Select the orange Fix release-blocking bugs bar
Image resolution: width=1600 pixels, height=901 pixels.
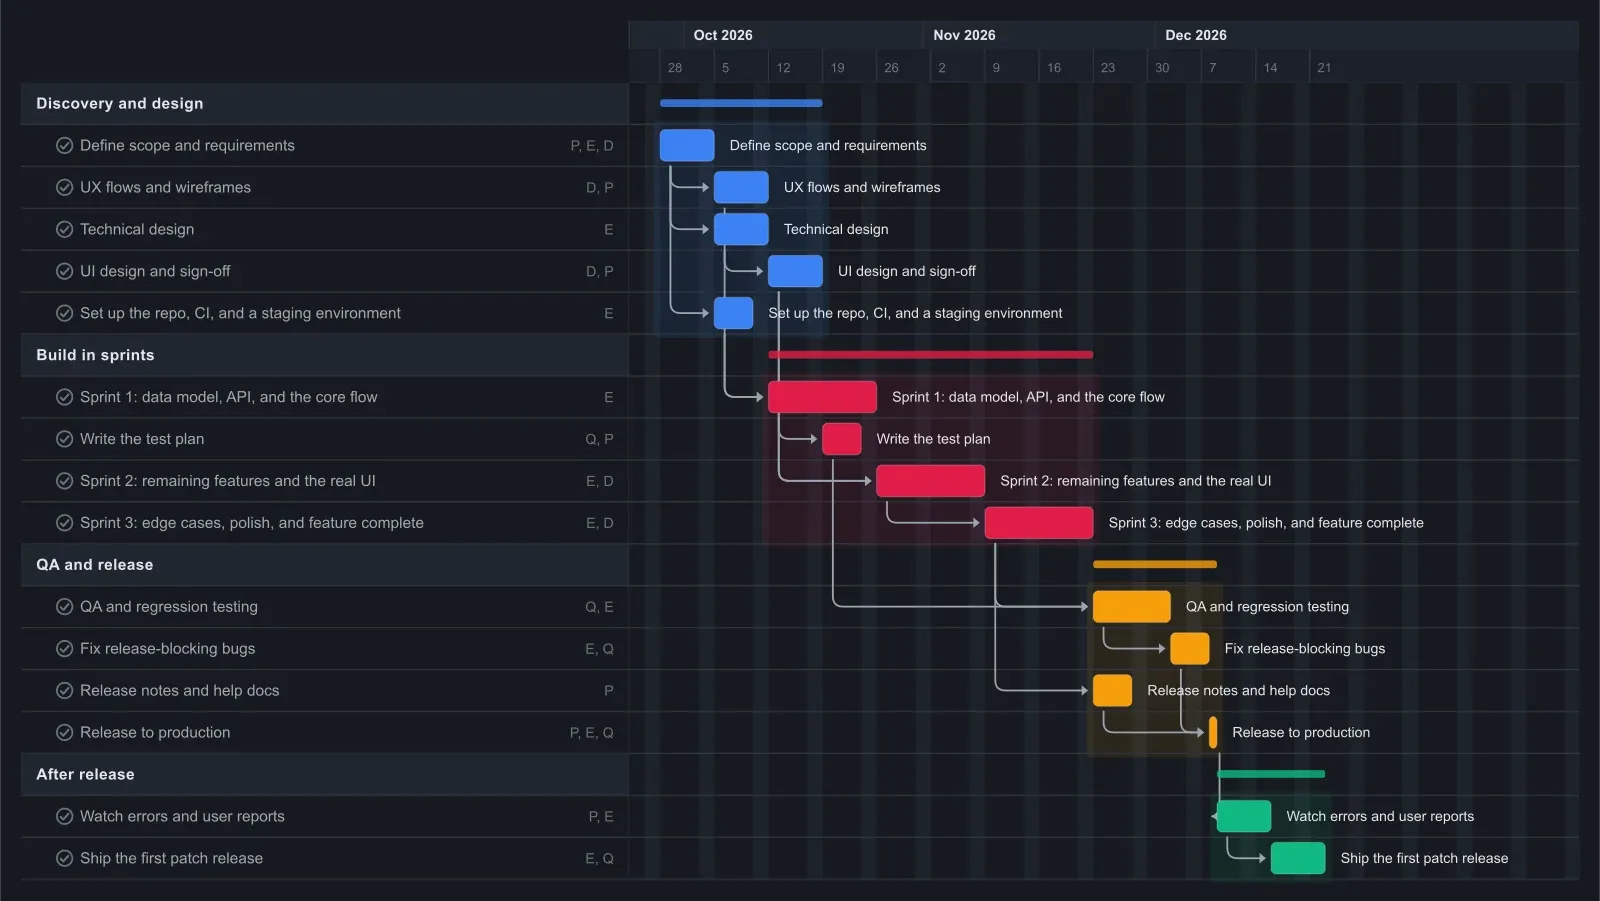[x=1190, y=649]
